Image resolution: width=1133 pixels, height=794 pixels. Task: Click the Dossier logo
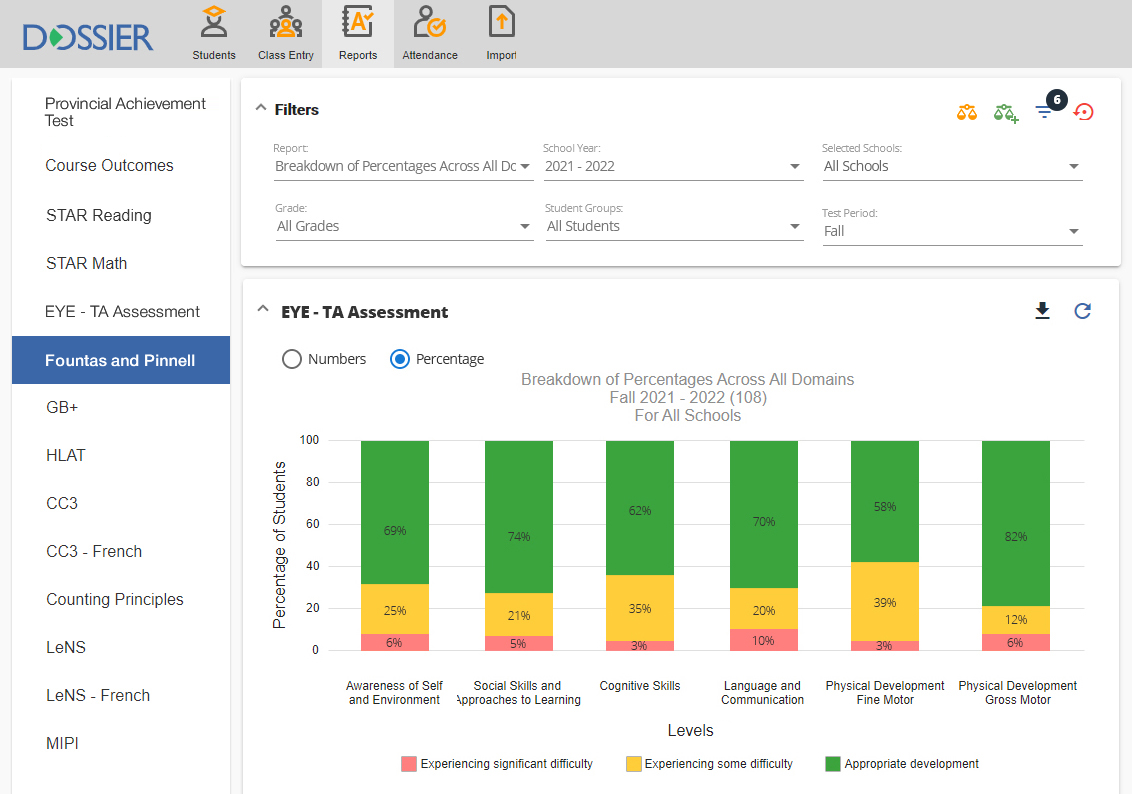[88, 38]
